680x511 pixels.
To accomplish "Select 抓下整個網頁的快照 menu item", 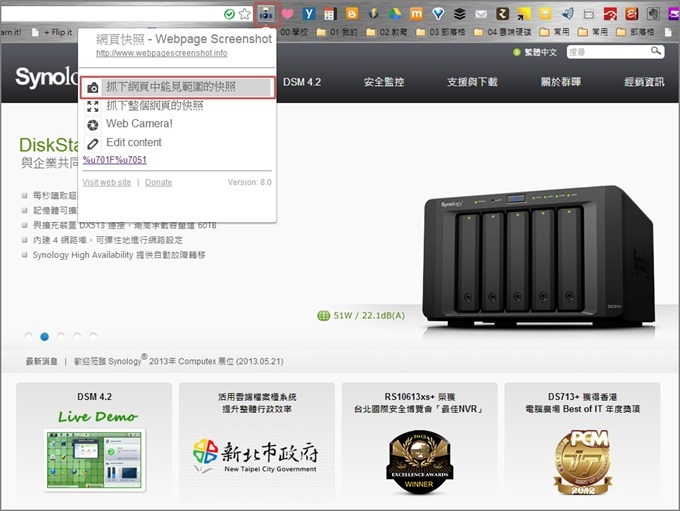I will [x=155, y=105].
